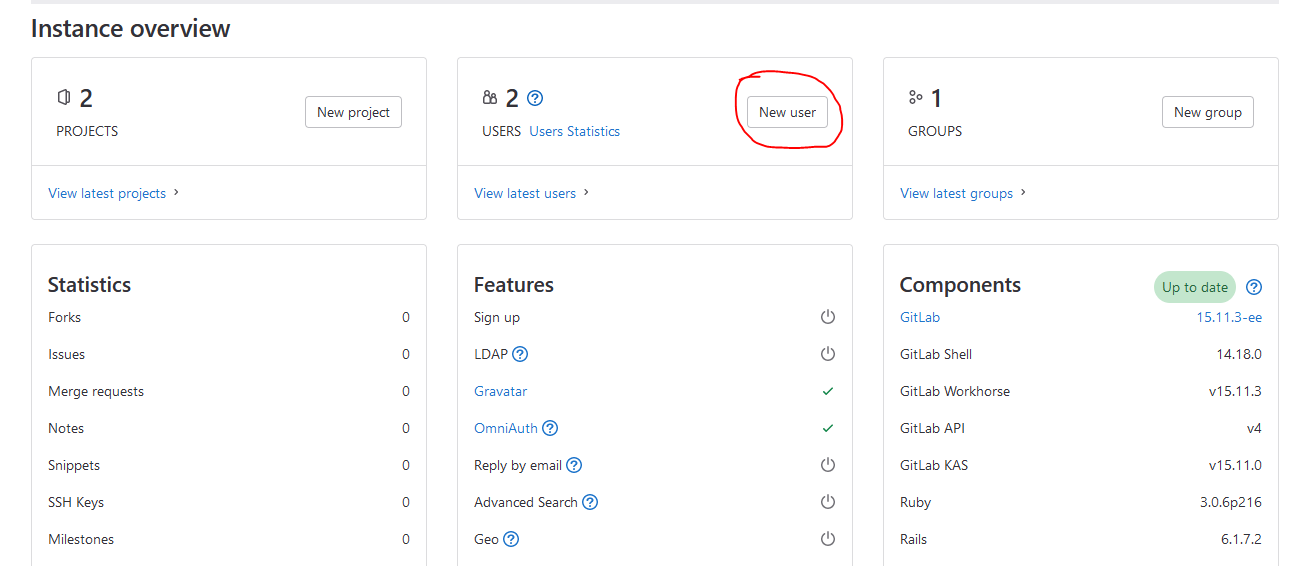
Task: Click the Gravatar enabled checkmark
Action: (827, 391)
